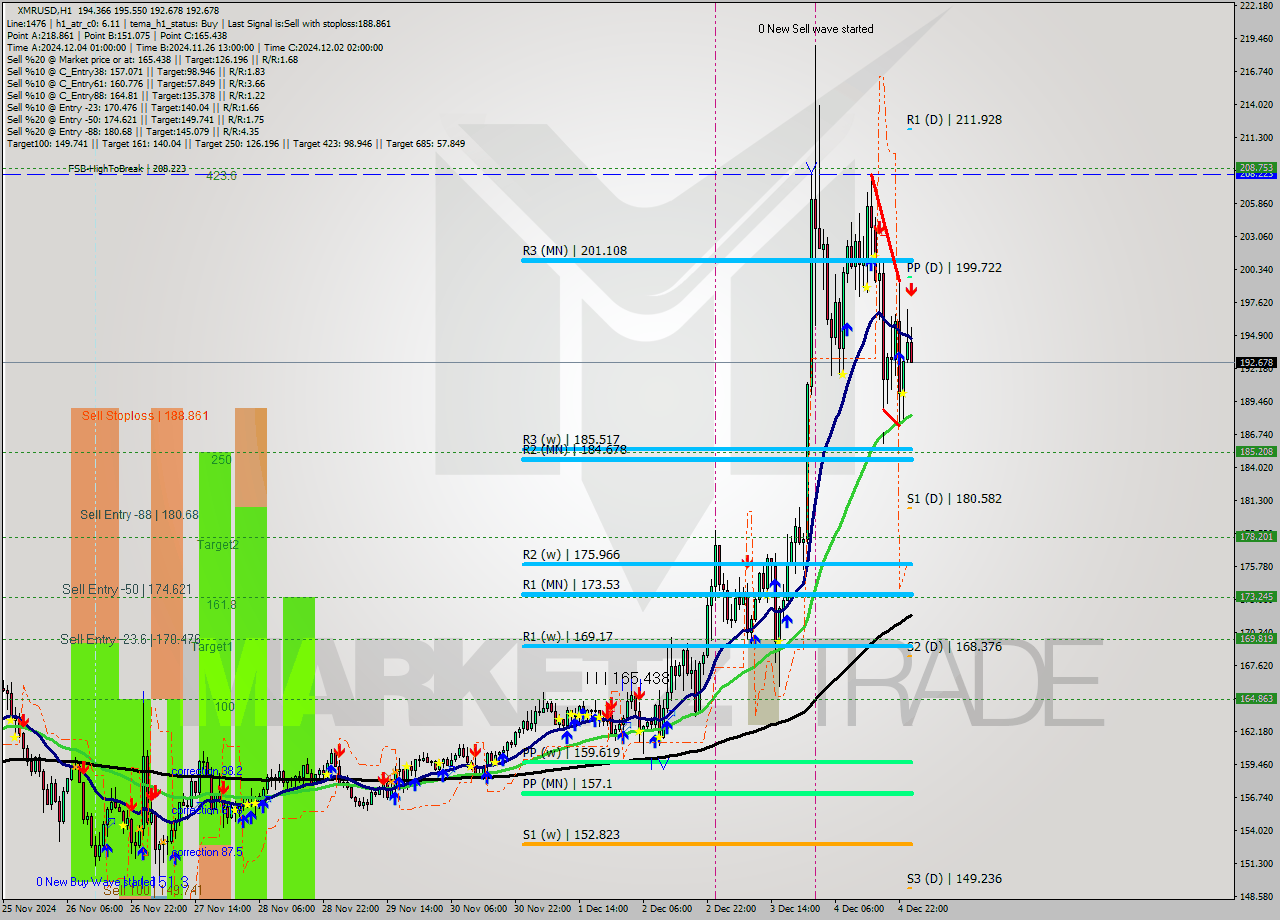
Task: Select the '161.8' Fibonacci level label
Action: [x=222, y=605]
